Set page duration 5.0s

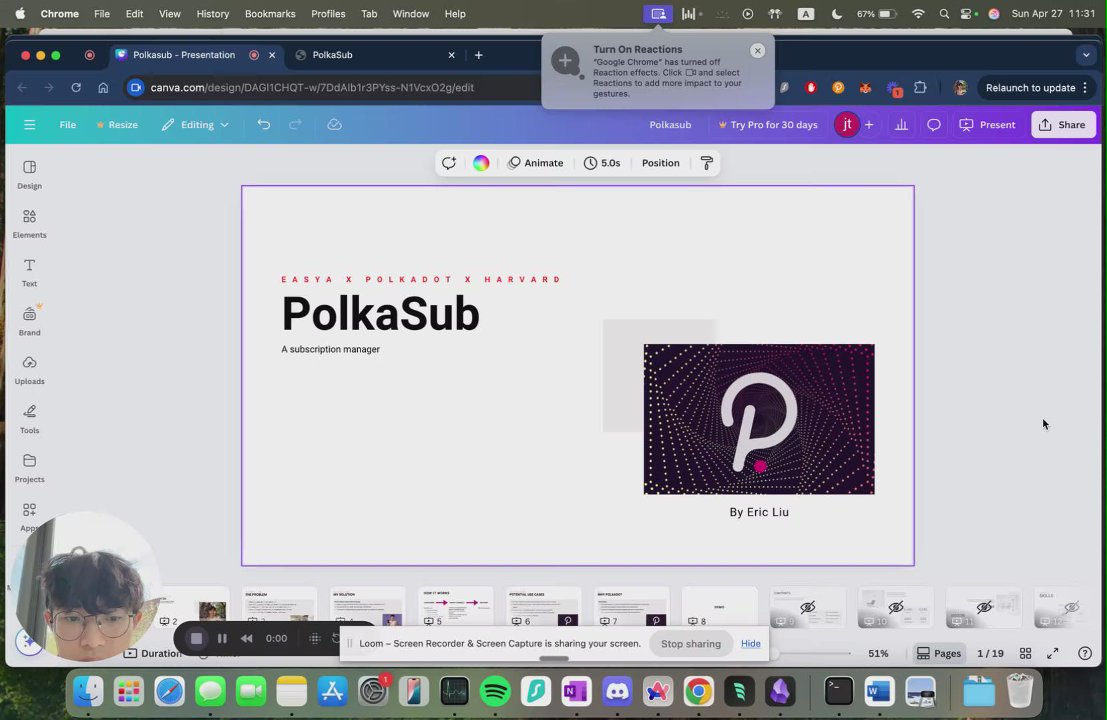(602, 163)
